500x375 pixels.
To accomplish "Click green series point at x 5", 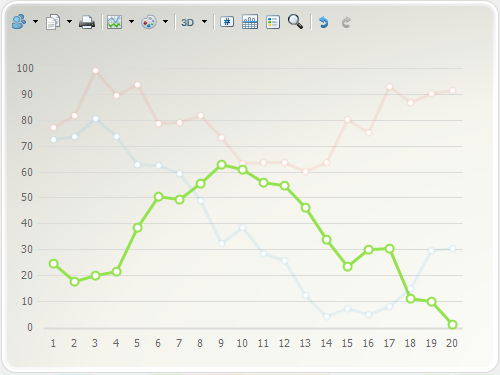I will (x=137, y=228).
